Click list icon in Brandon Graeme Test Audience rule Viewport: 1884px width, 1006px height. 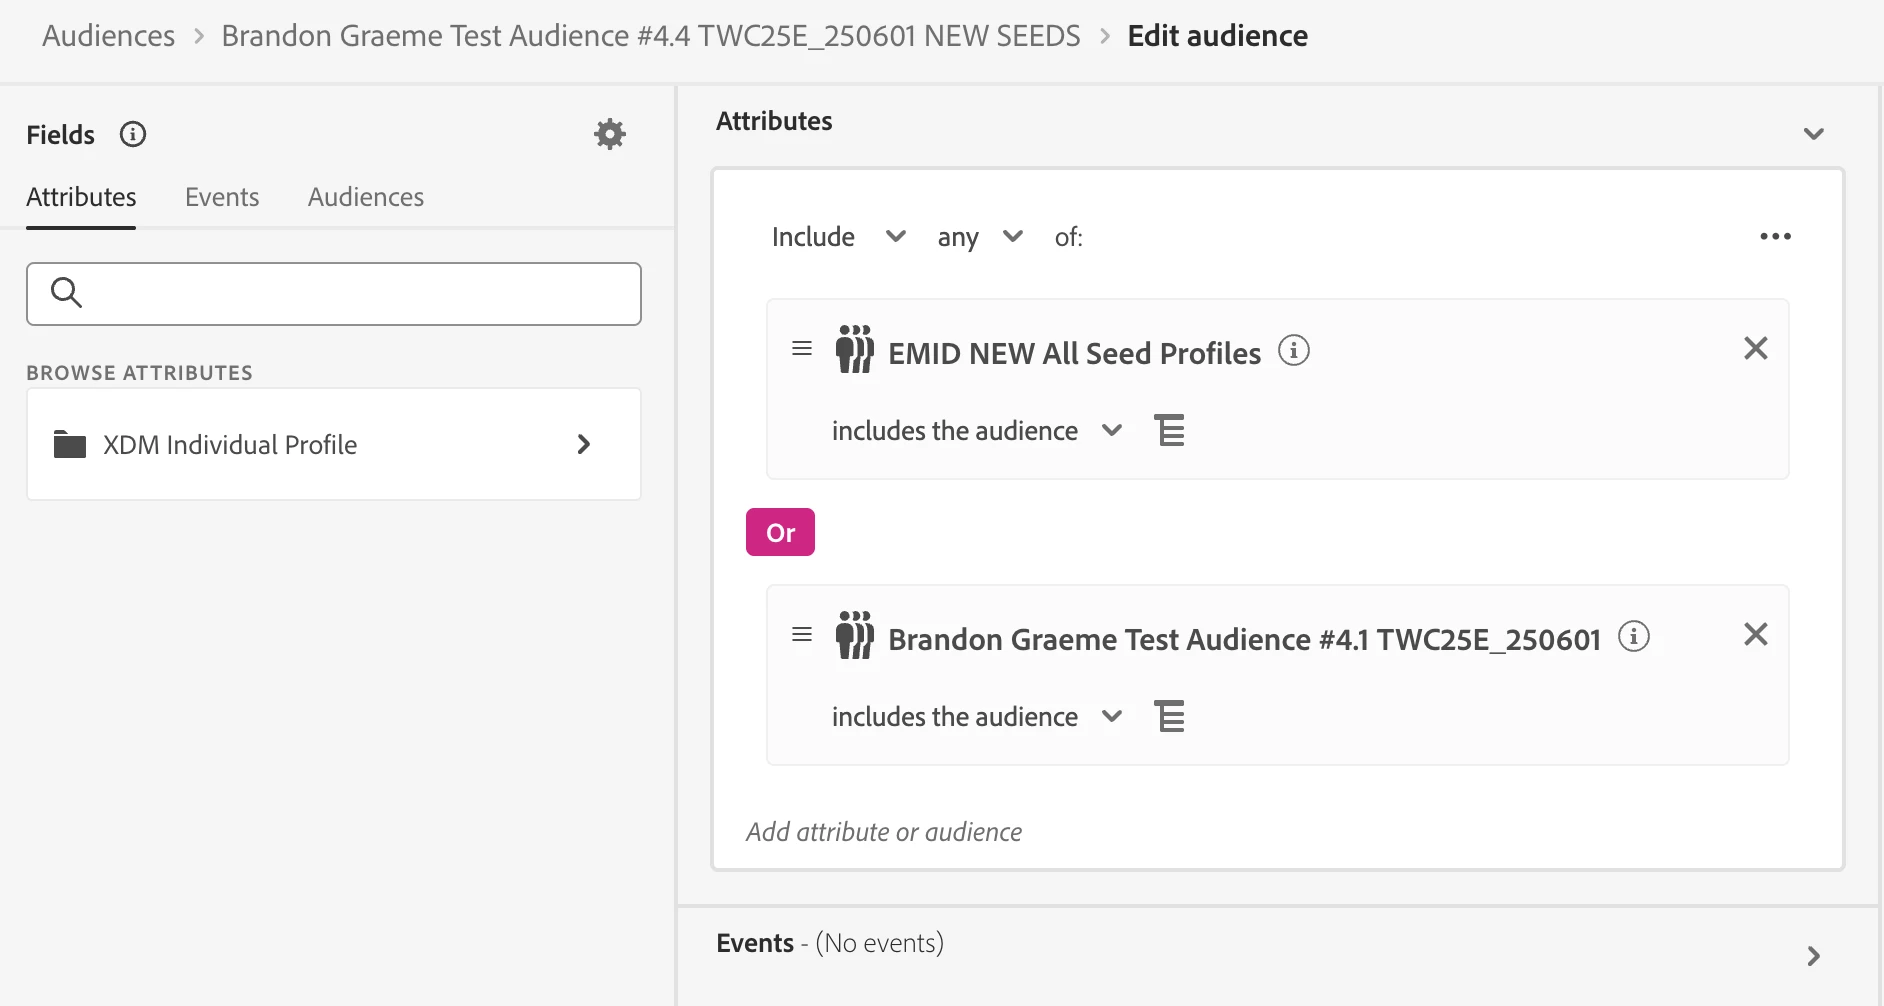(x=1169, y=716)
